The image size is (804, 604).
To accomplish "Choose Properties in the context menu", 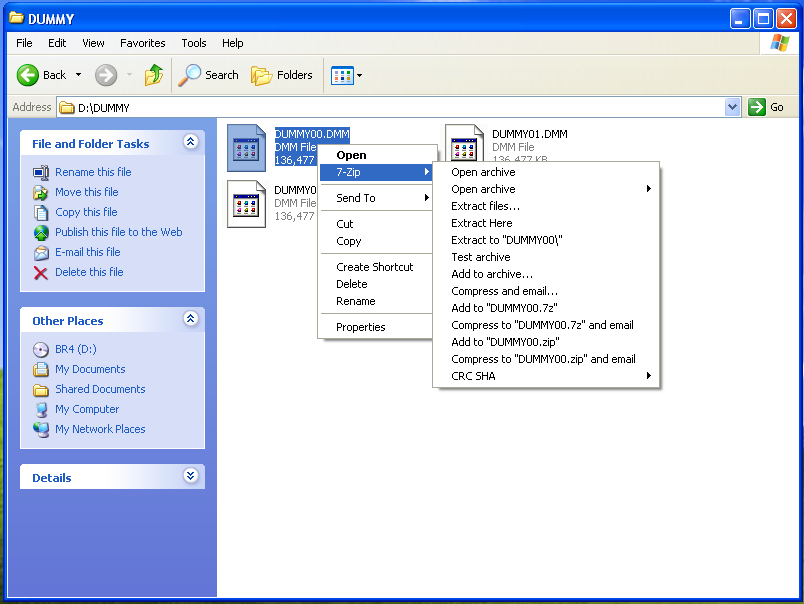I will (360, 327).
